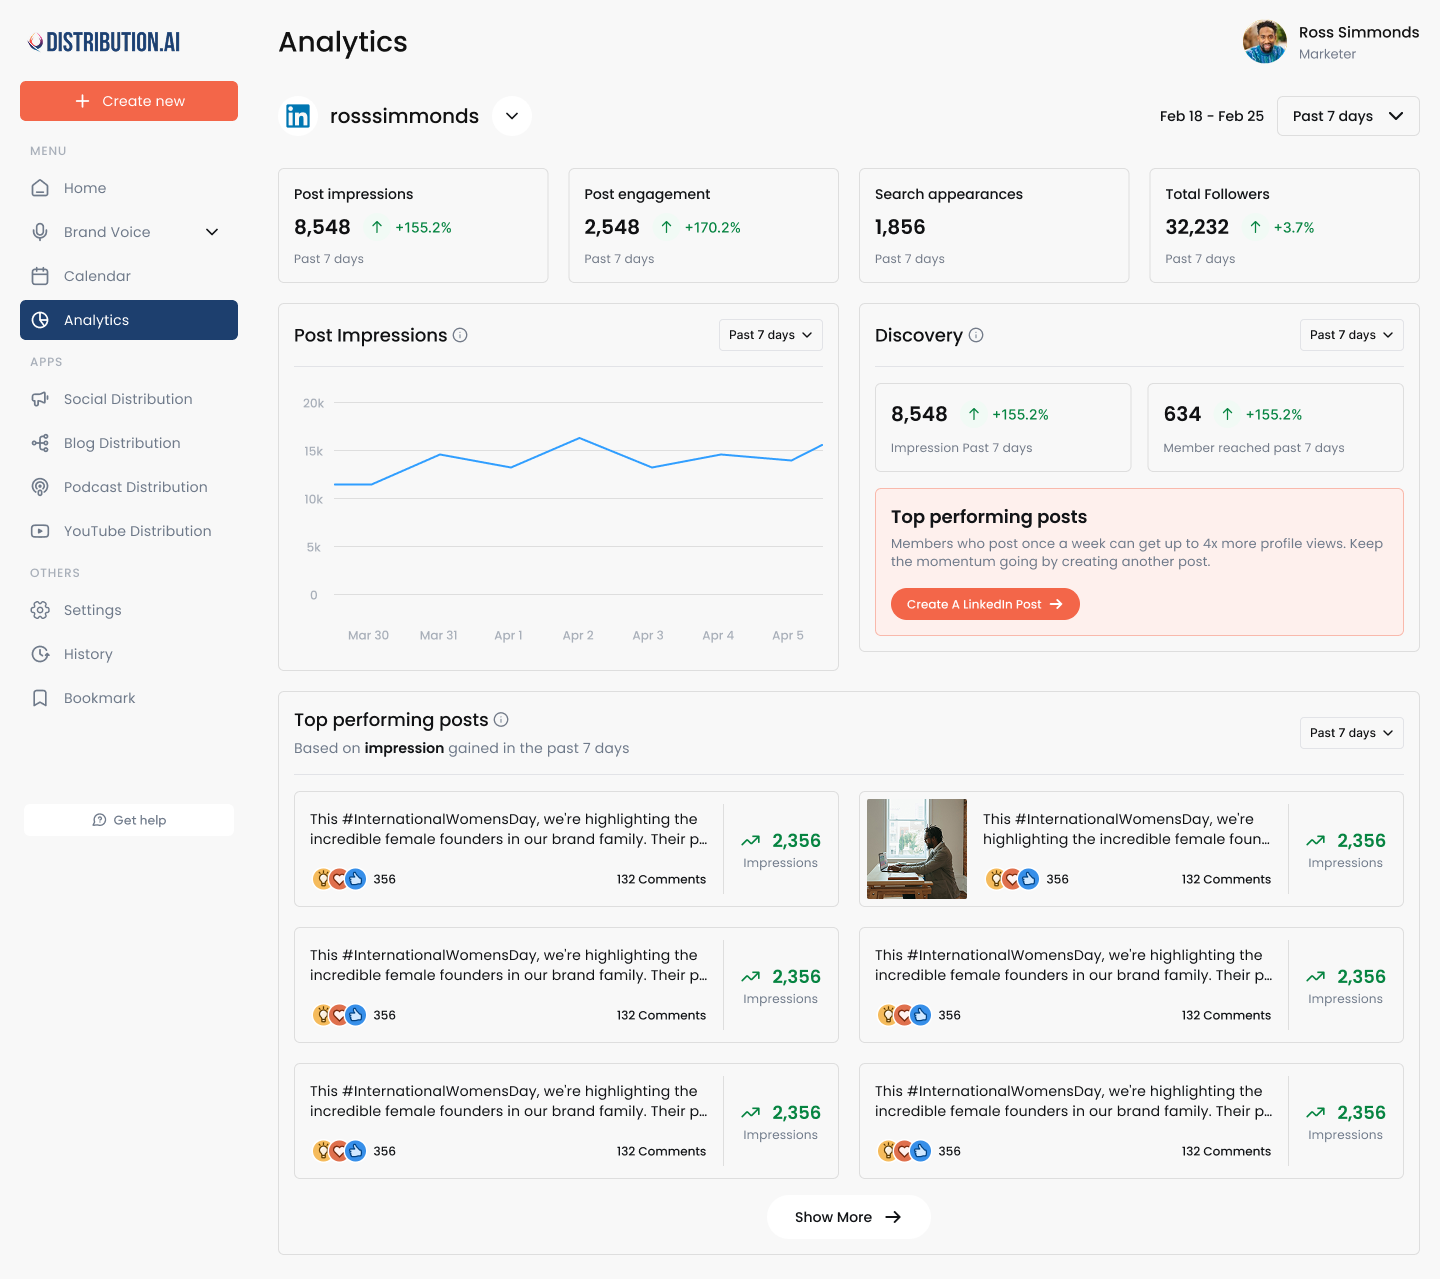This screenshot has width=1440, height=1279.
Task: Click Ross Simmonds profile picture
Action: pos(1264,41)
